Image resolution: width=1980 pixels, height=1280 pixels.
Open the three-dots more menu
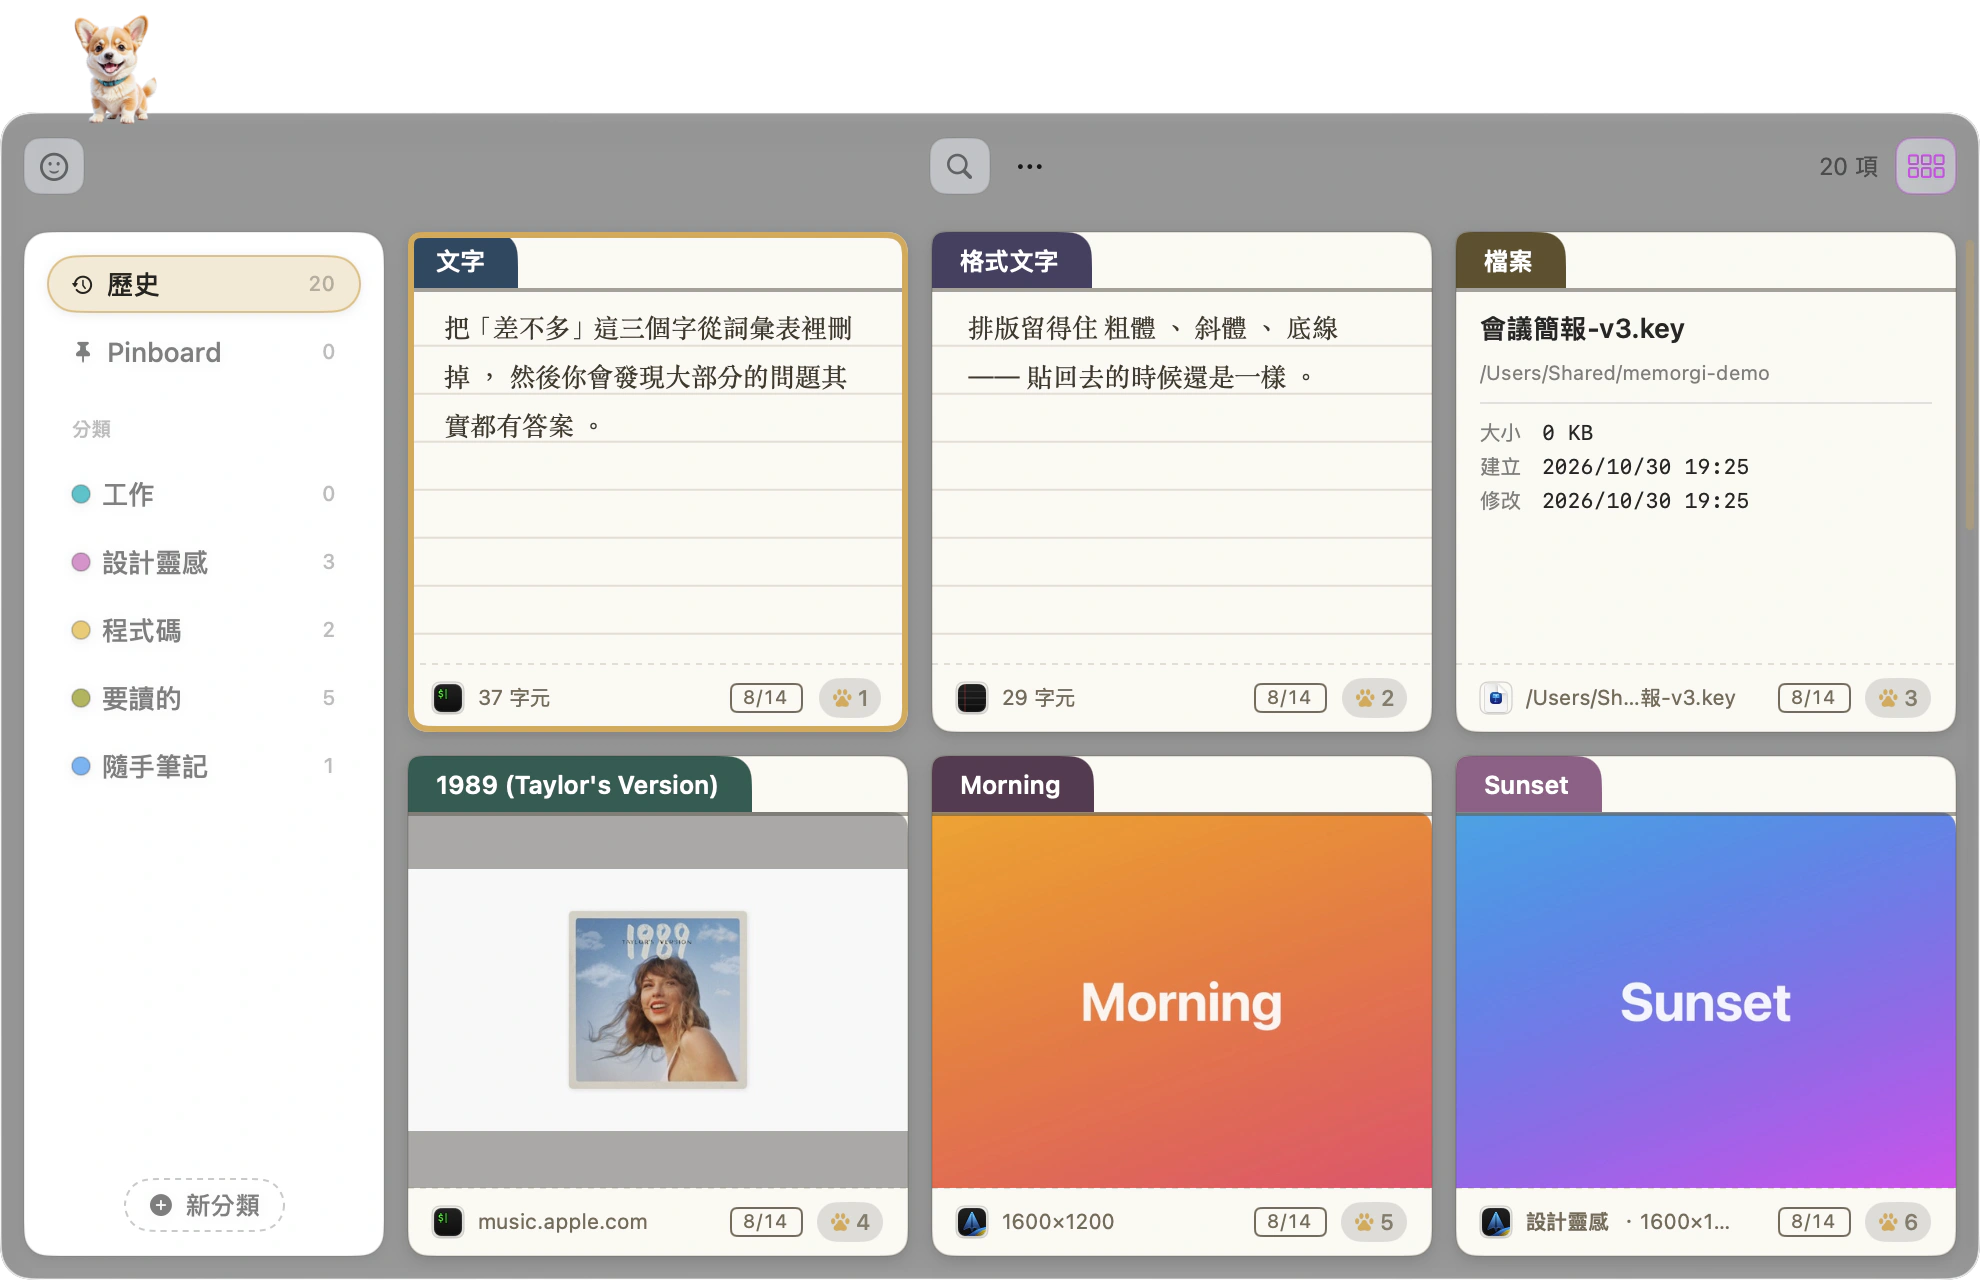(1030, 166)
